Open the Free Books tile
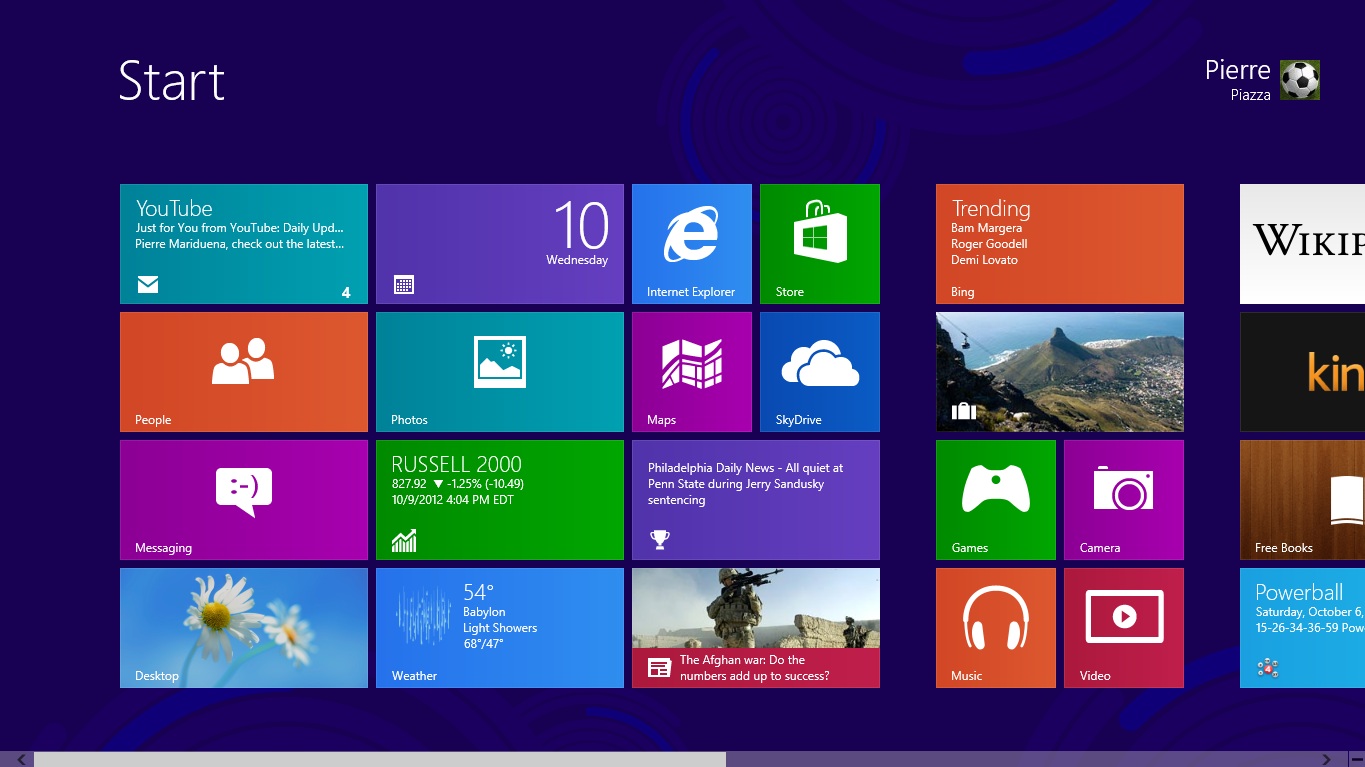 click(1302, 500)
